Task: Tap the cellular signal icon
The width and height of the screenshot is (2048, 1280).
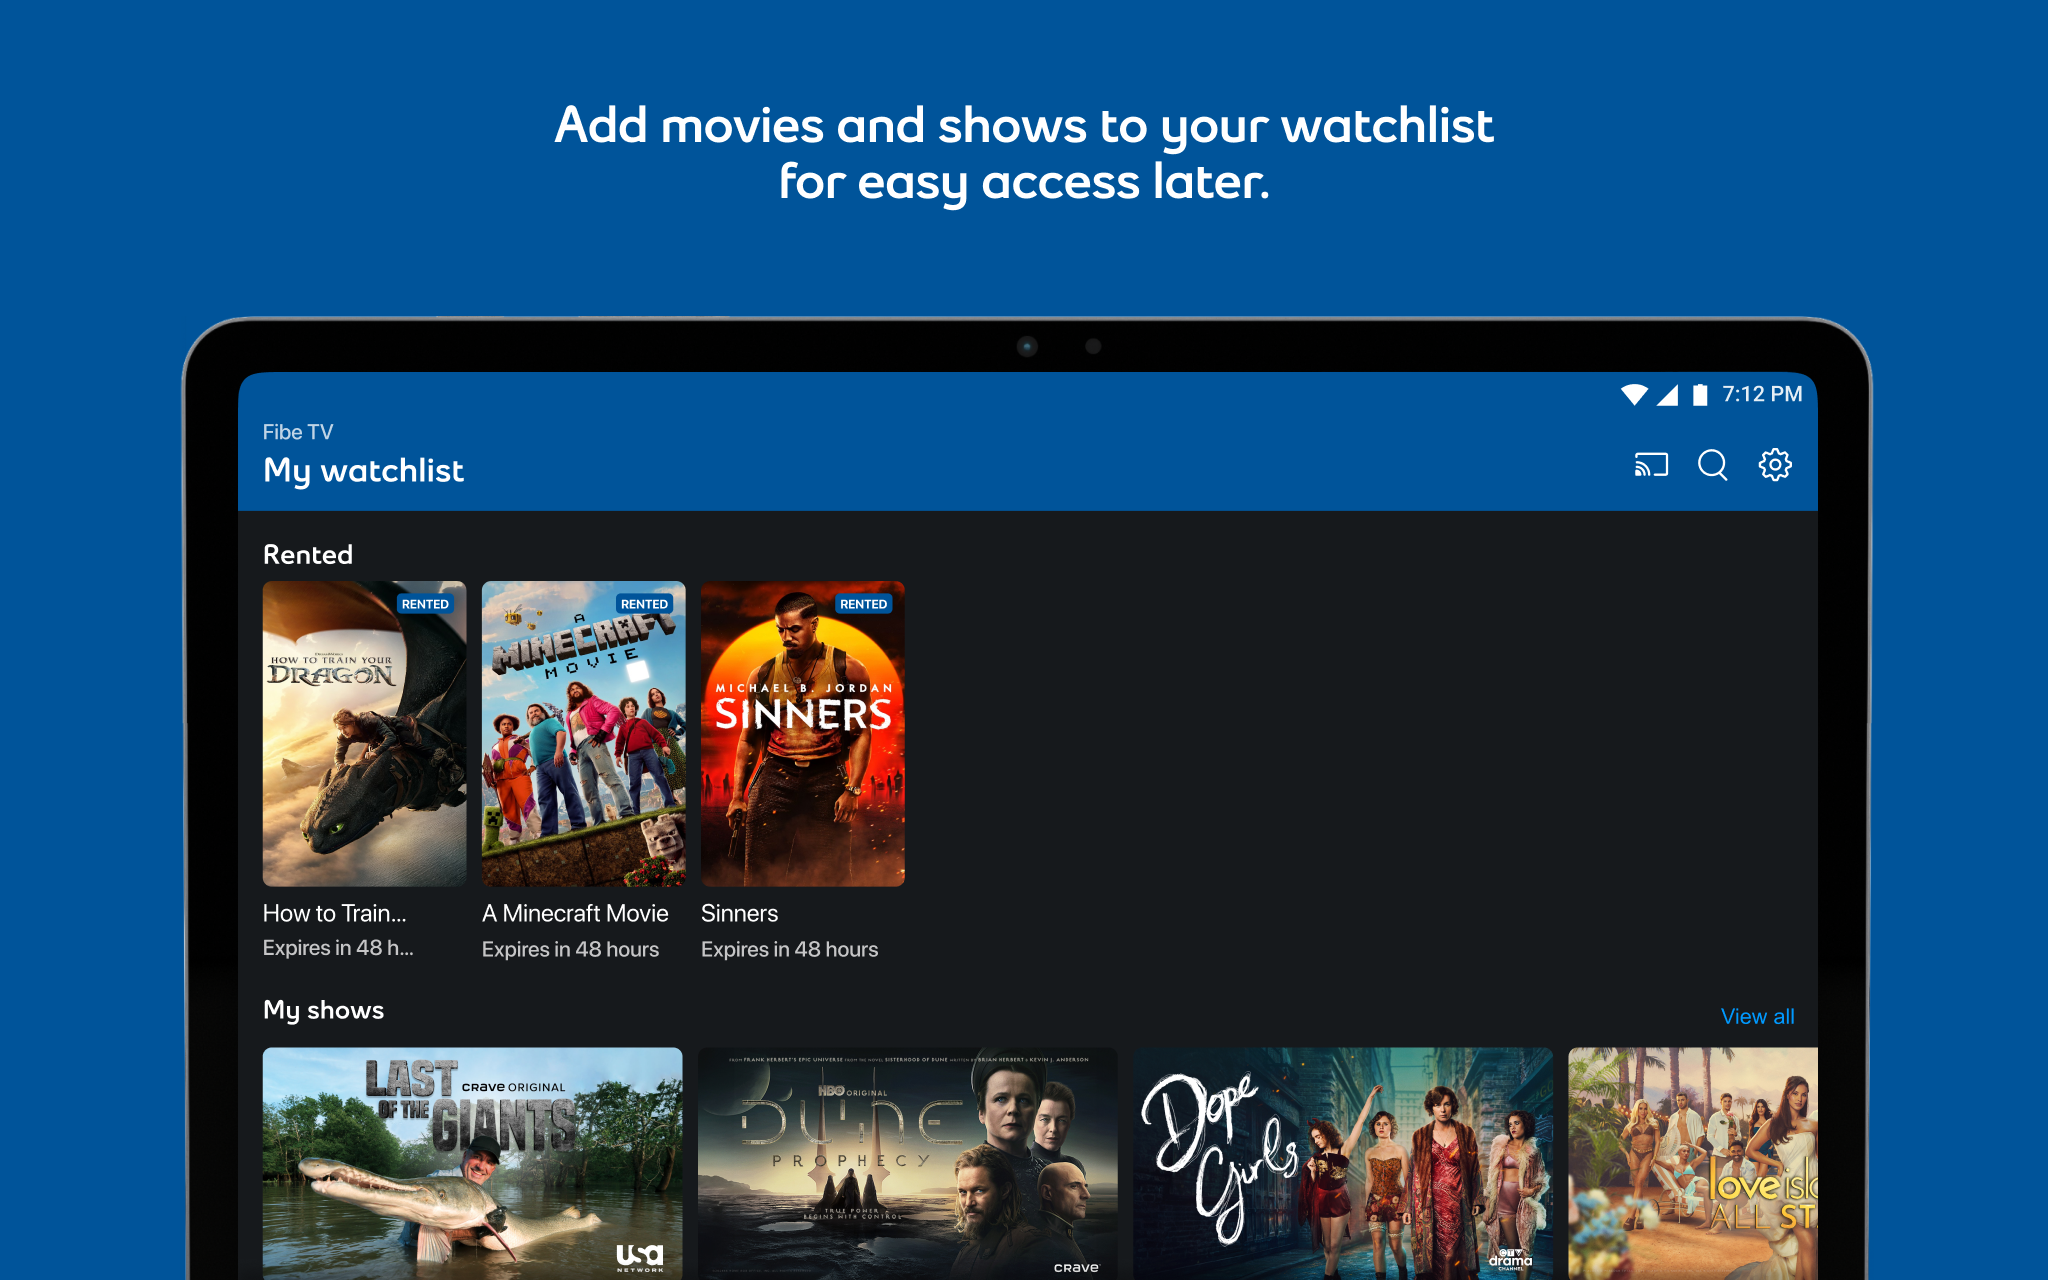Action: (x=1667, y=395)
